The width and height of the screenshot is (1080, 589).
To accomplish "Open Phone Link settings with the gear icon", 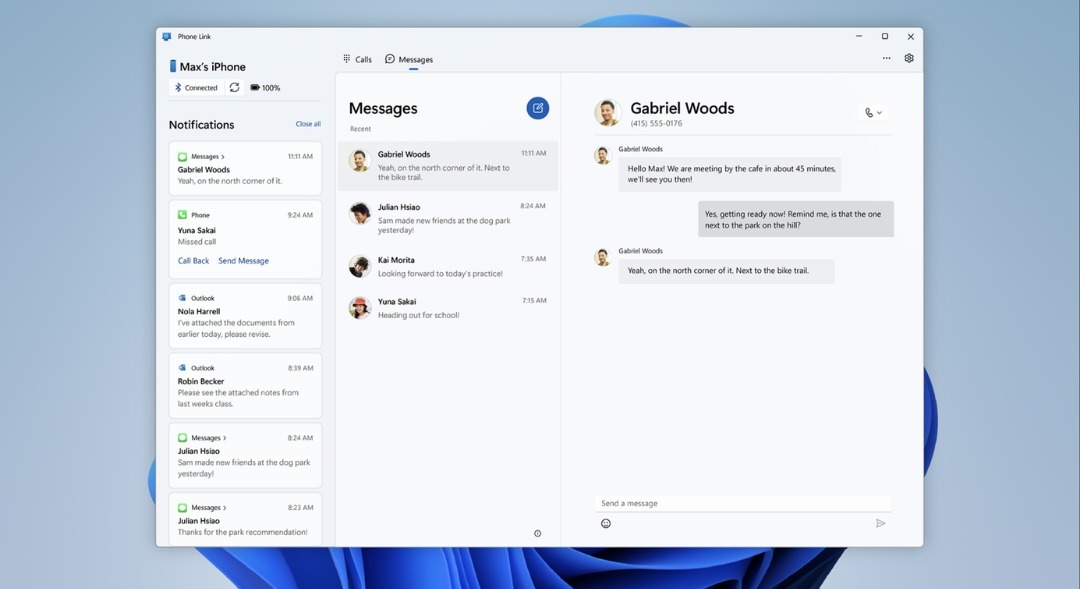I will pos(908,57).
